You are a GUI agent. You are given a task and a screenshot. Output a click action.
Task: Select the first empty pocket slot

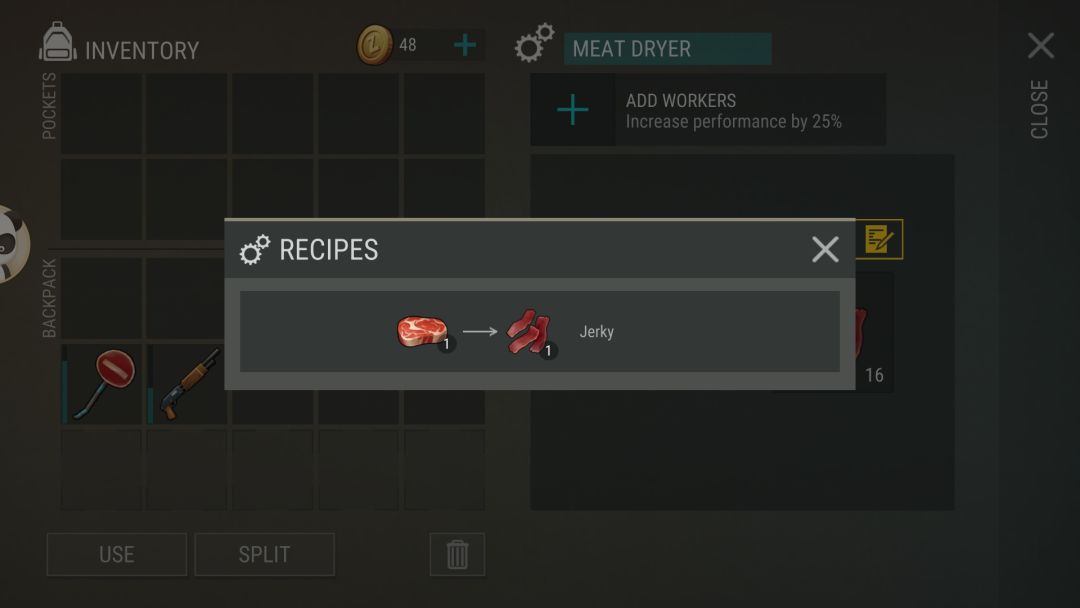(x=102, y=114)
